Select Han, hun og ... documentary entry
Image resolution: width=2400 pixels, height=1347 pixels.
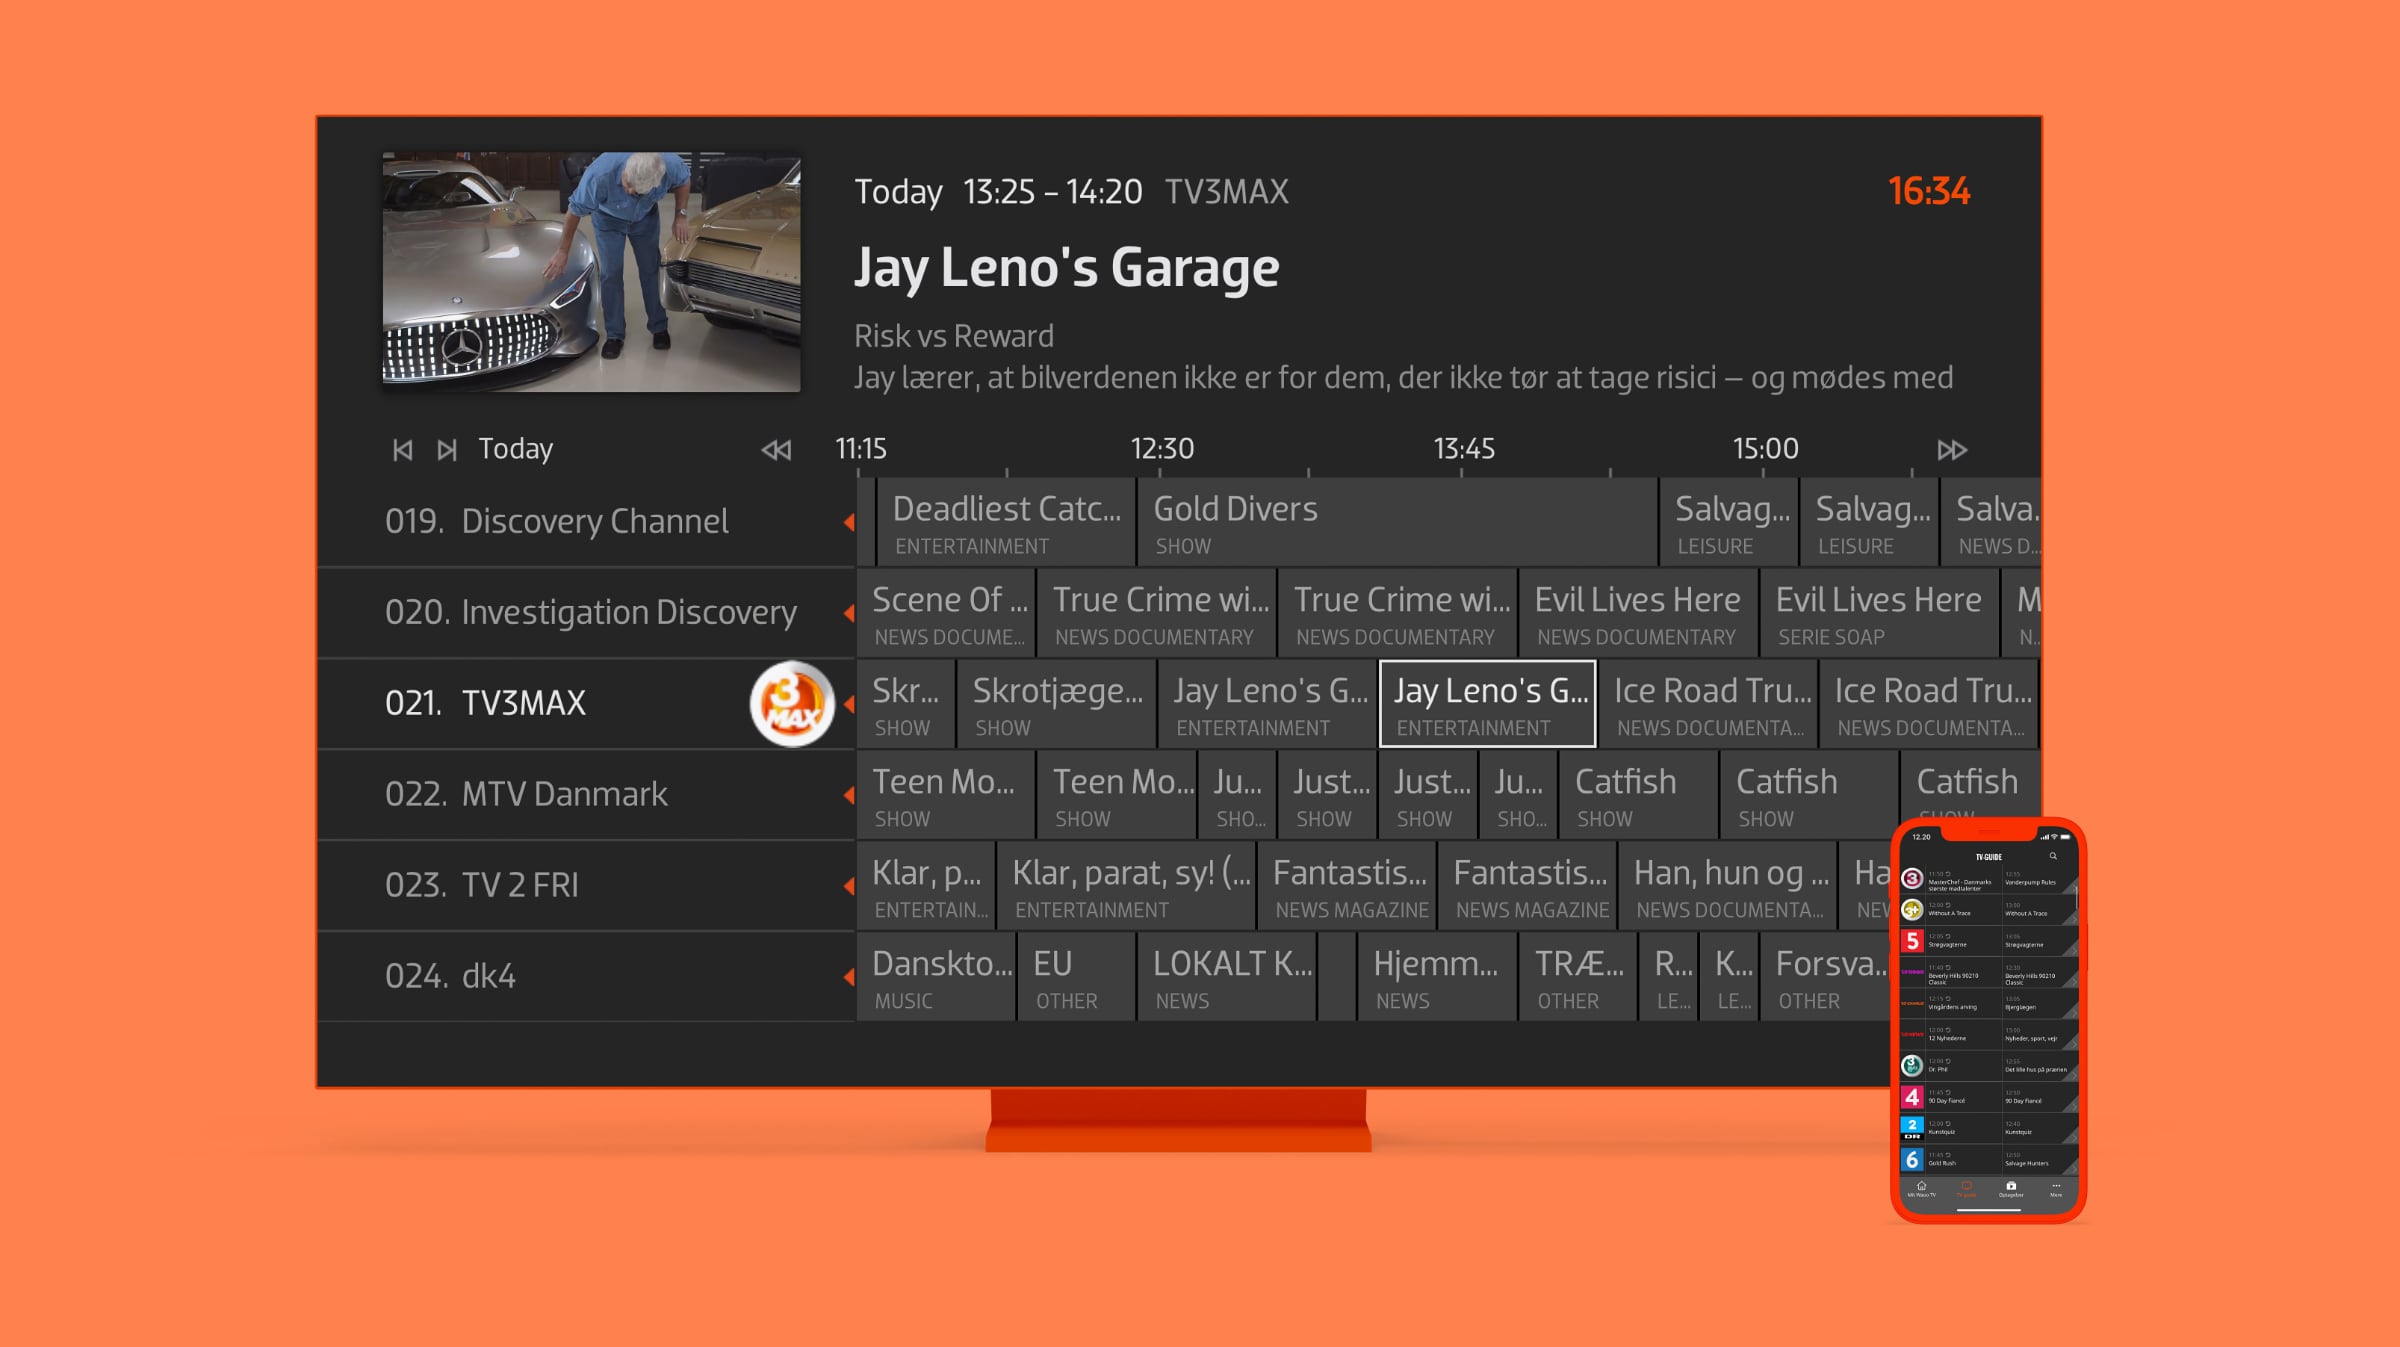click(x=1728, y=886)
